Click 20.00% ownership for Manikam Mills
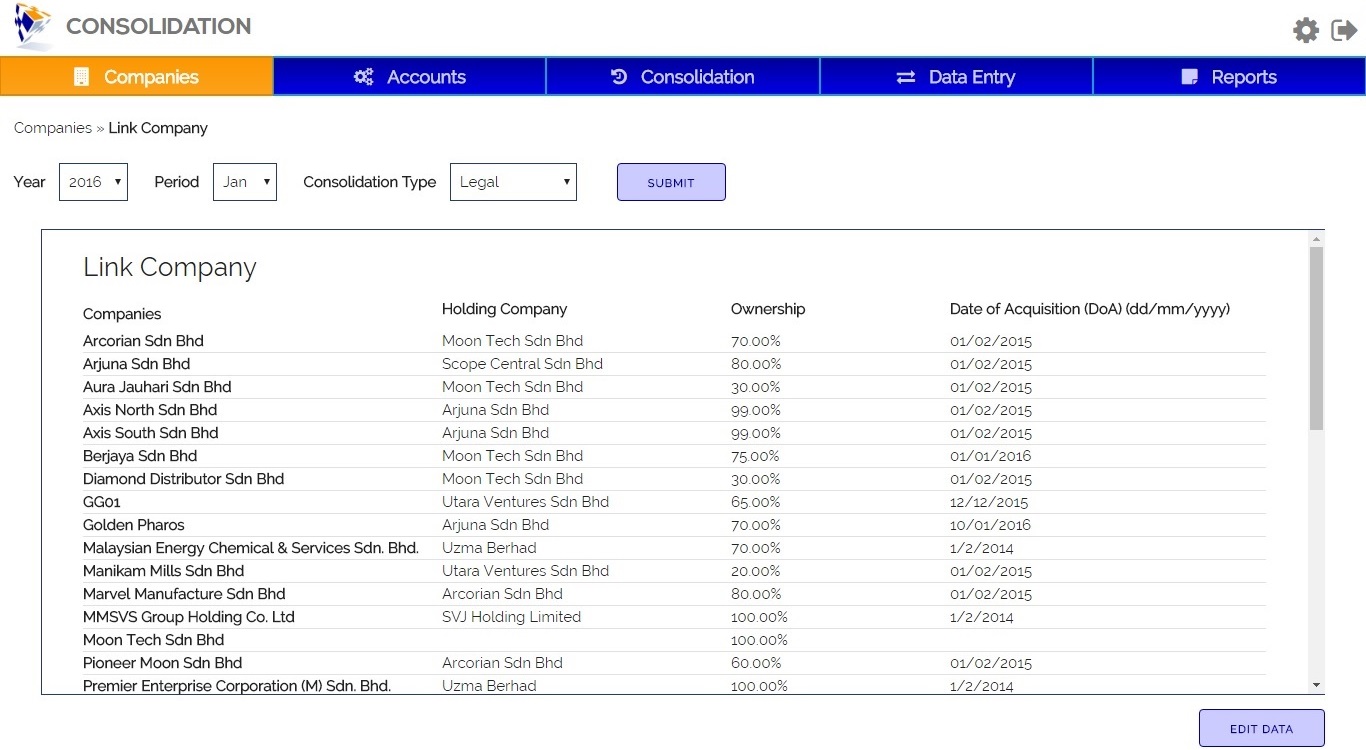The image size is (1366, 750). [755, 571]
